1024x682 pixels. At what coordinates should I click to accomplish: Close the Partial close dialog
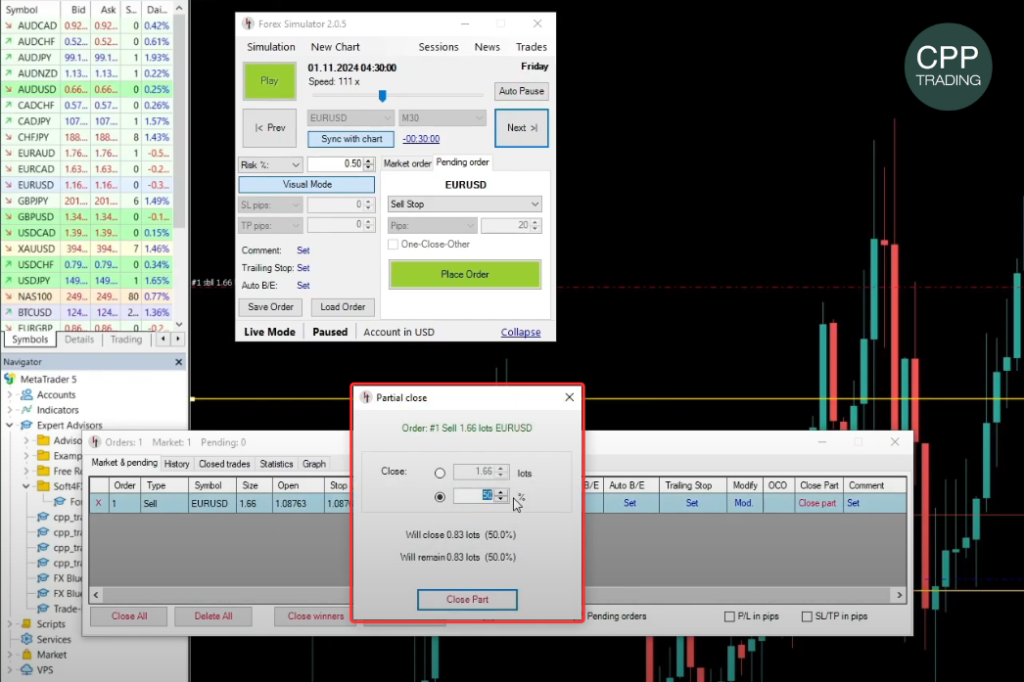click(x=569, y=398)
